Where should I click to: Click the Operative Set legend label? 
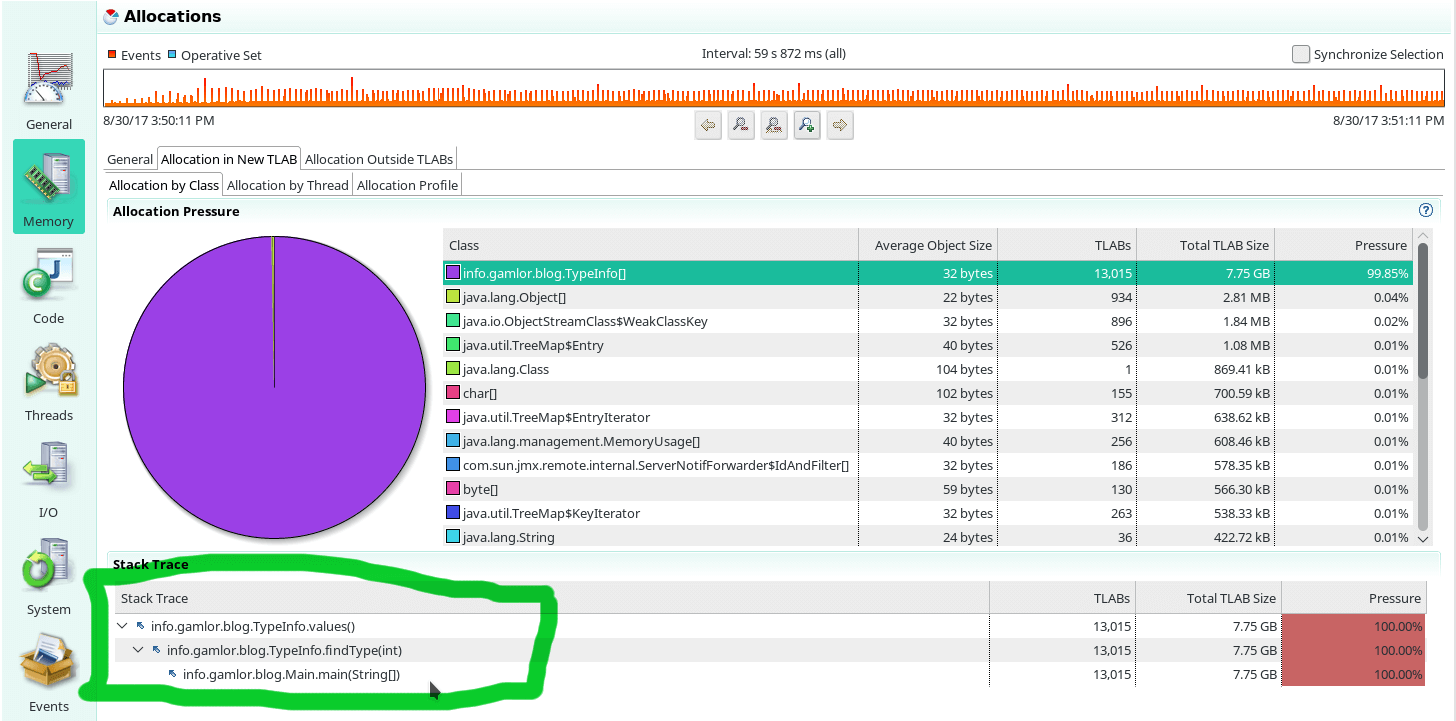pyautogui.click(x=221, y=55)
